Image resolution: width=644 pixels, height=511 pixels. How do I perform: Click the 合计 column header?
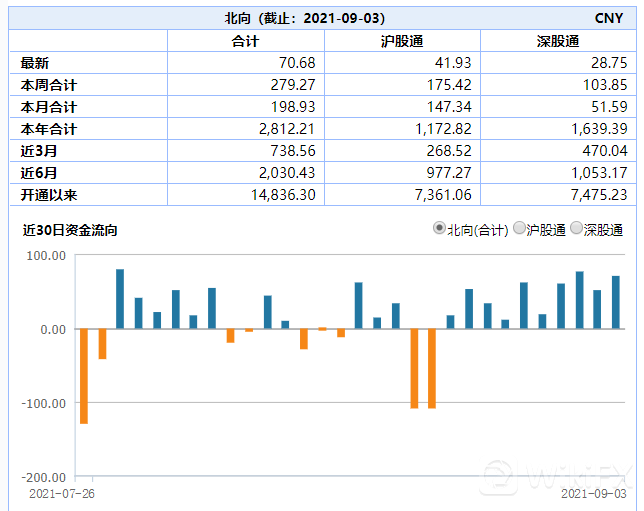[246, 41]
